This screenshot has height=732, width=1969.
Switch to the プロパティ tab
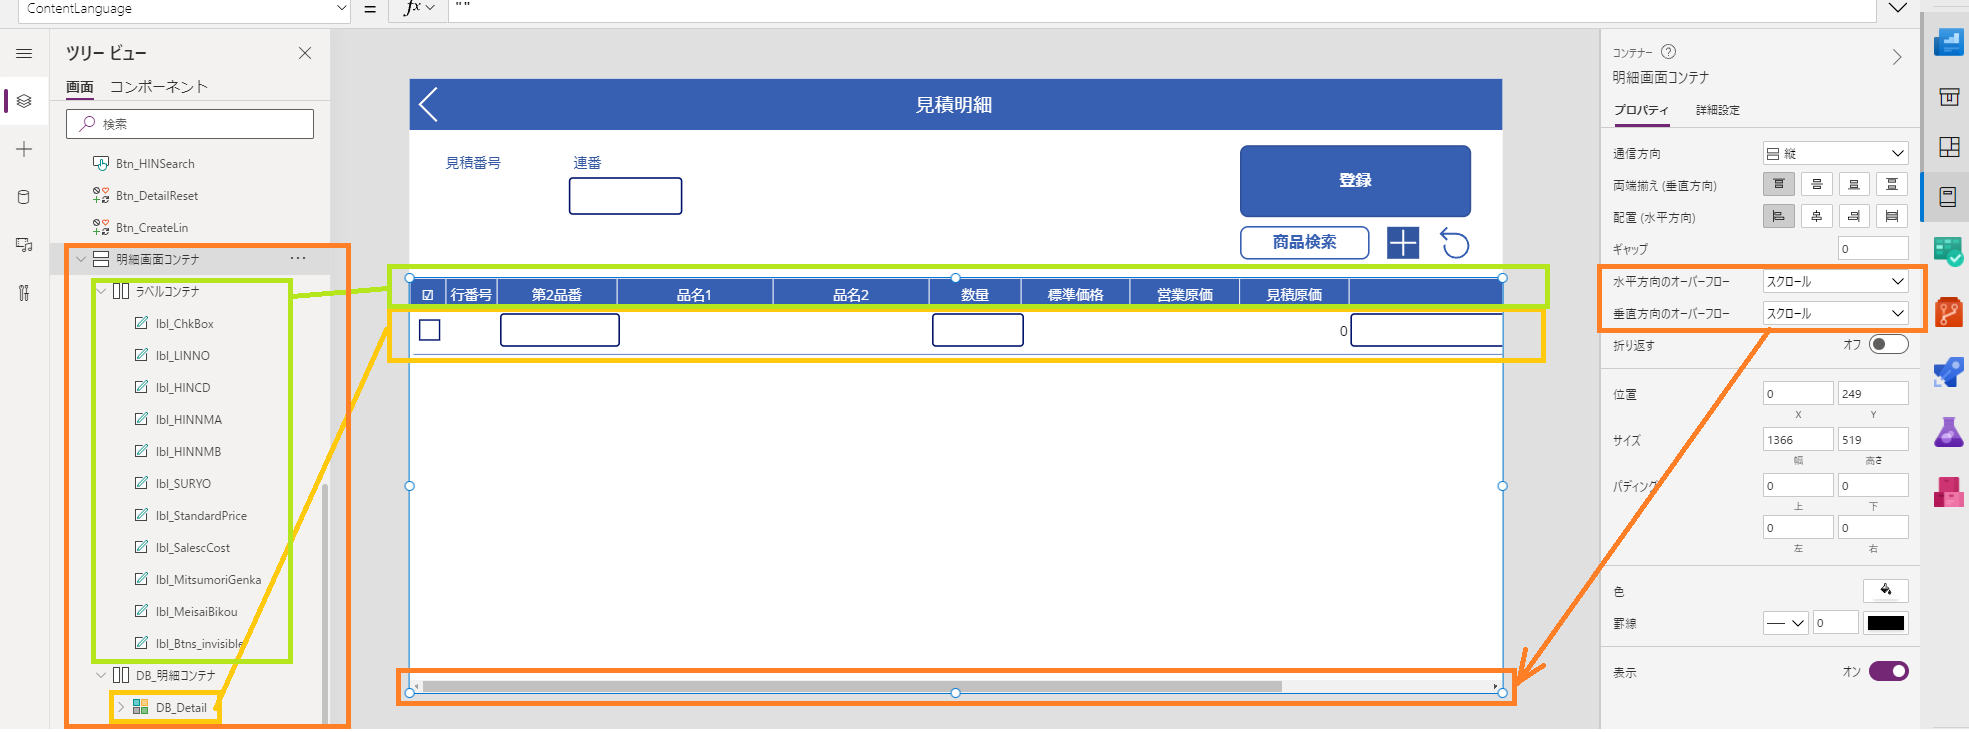click(1641, 110)
